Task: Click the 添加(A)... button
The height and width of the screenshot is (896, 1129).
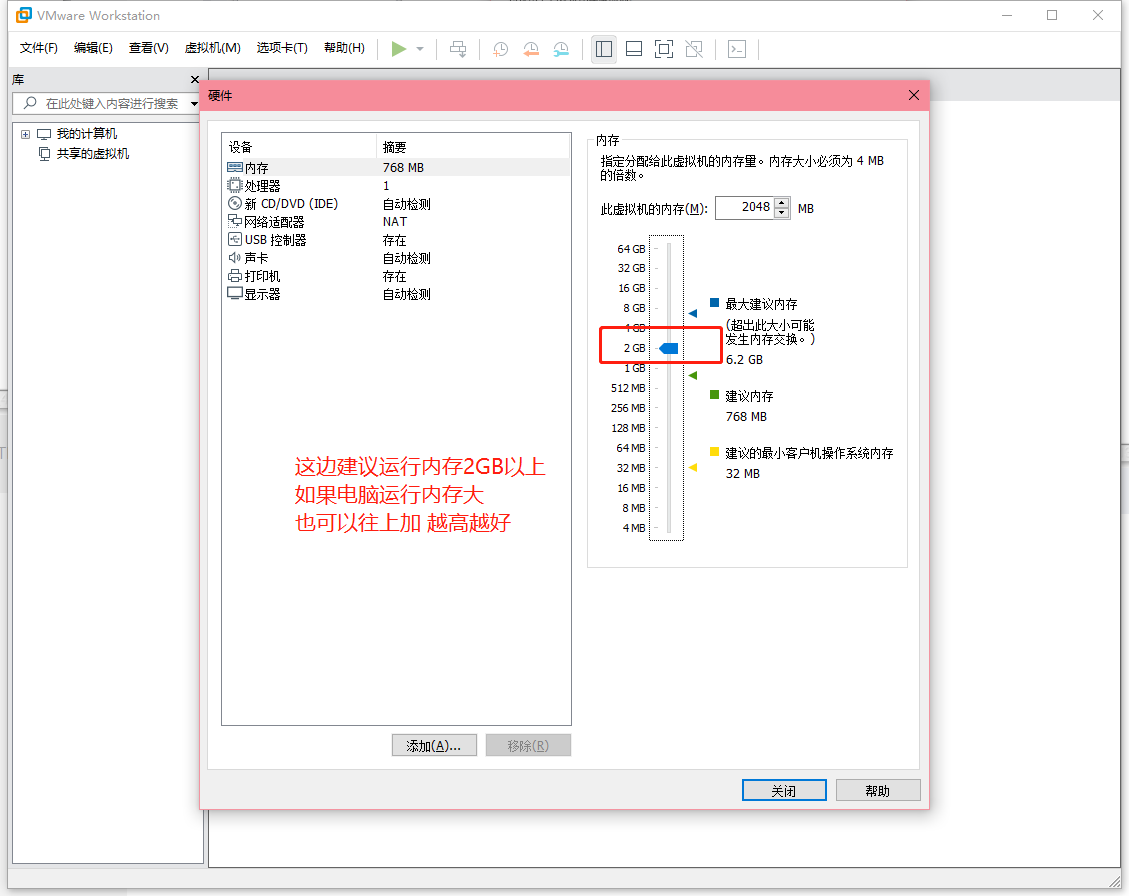Action: point(434,745)
